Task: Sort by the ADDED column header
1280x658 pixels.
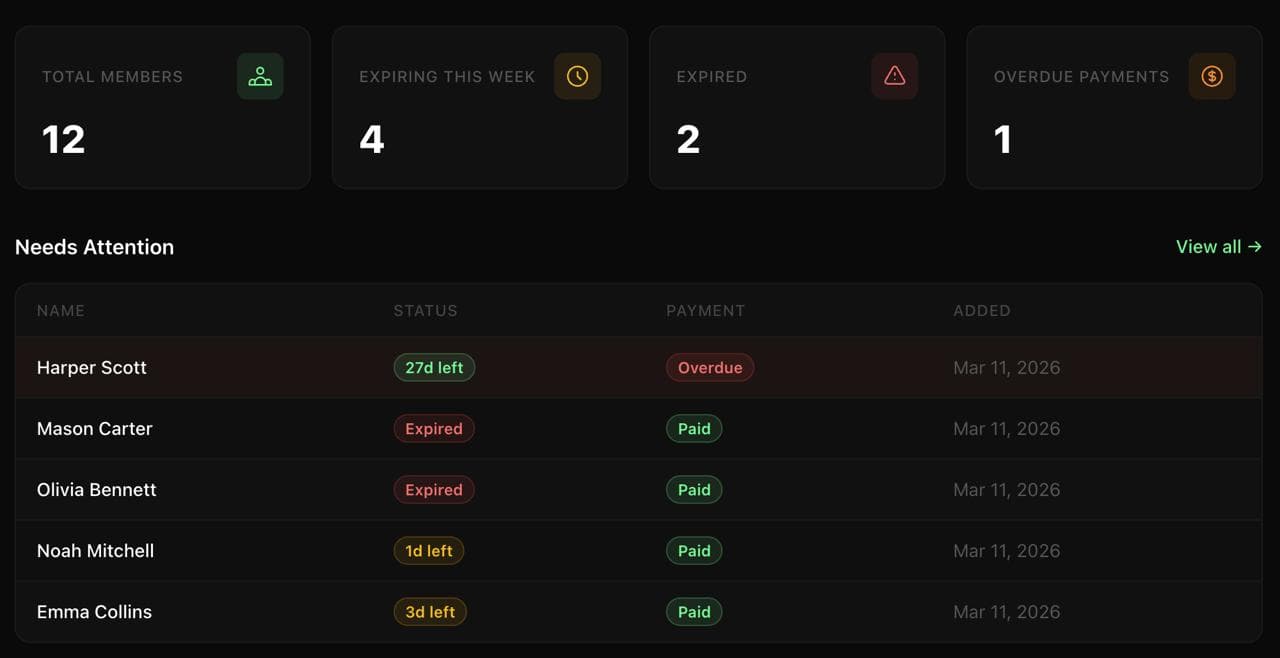Action: 982,311
